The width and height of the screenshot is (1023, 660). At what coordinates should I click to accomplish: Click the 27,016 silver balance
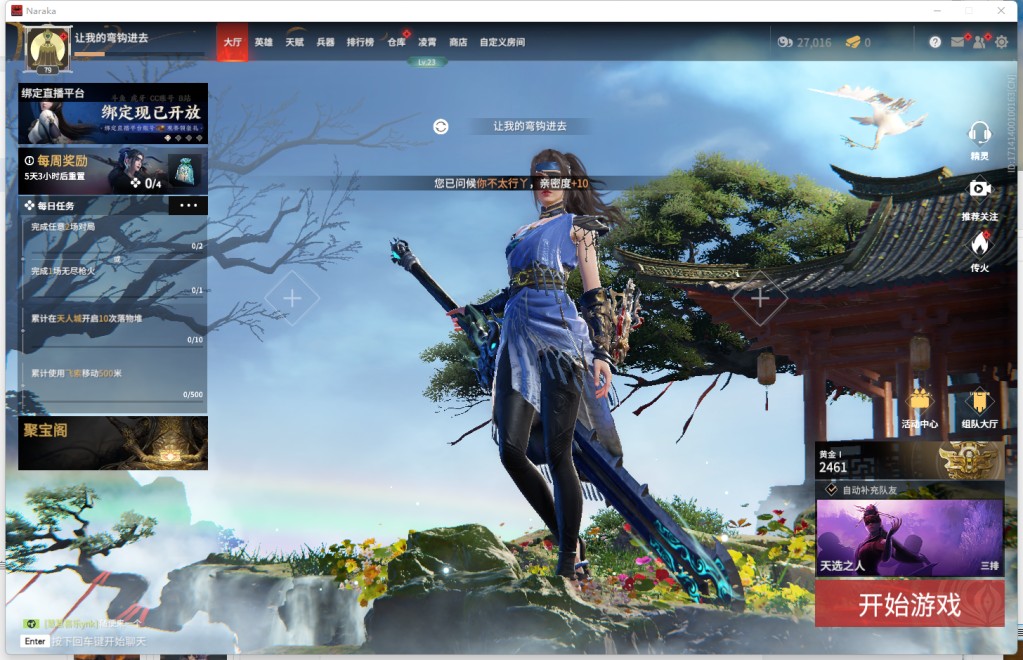pos(814,42)
